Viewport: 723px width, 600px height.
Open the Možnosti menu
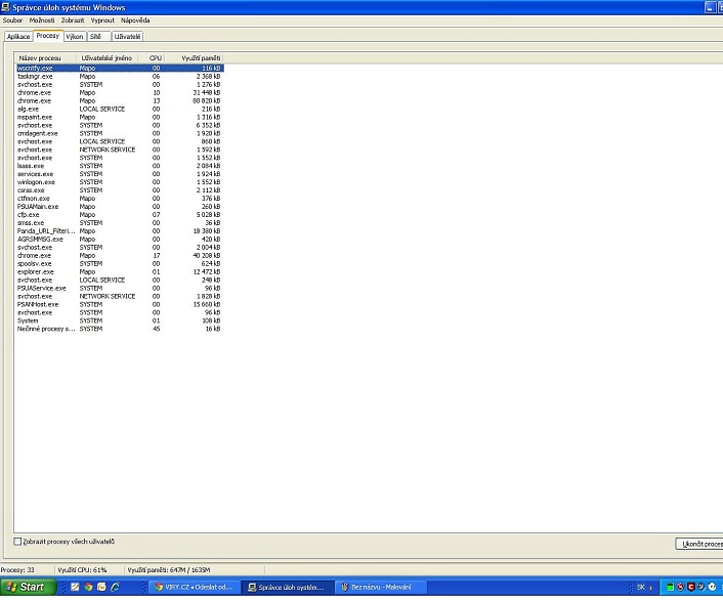click(42, 20)
